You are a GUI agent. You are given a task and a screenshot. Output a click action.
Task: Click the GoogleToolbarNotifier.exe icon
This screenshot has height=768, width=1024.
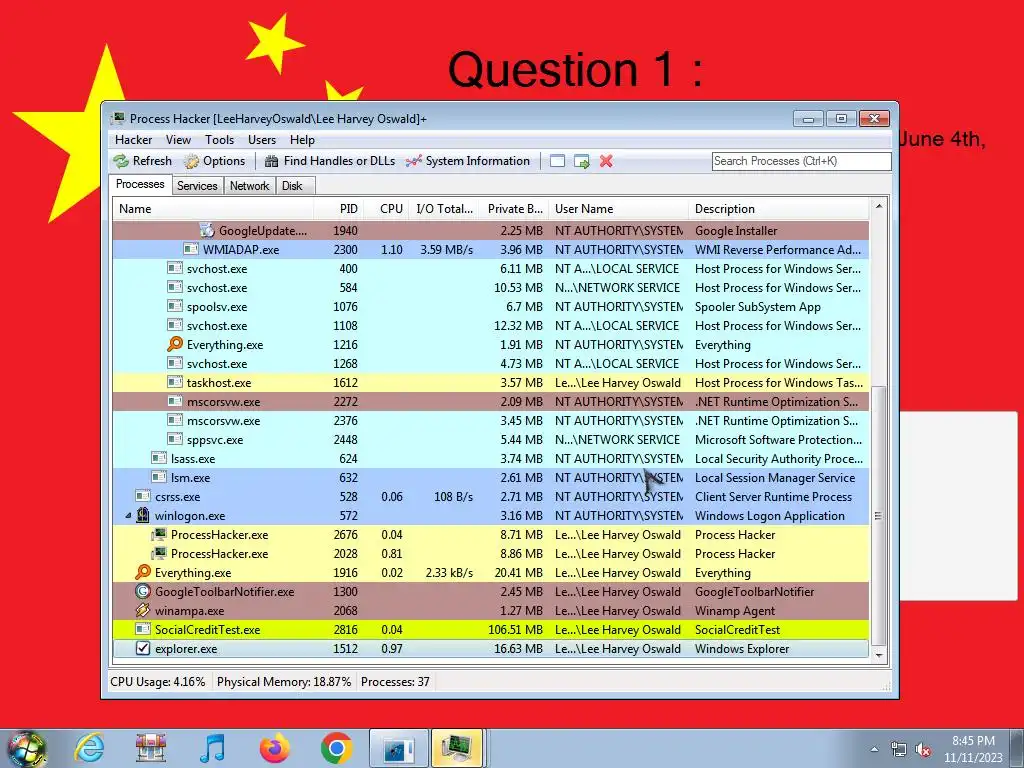(x=143, y=591)
